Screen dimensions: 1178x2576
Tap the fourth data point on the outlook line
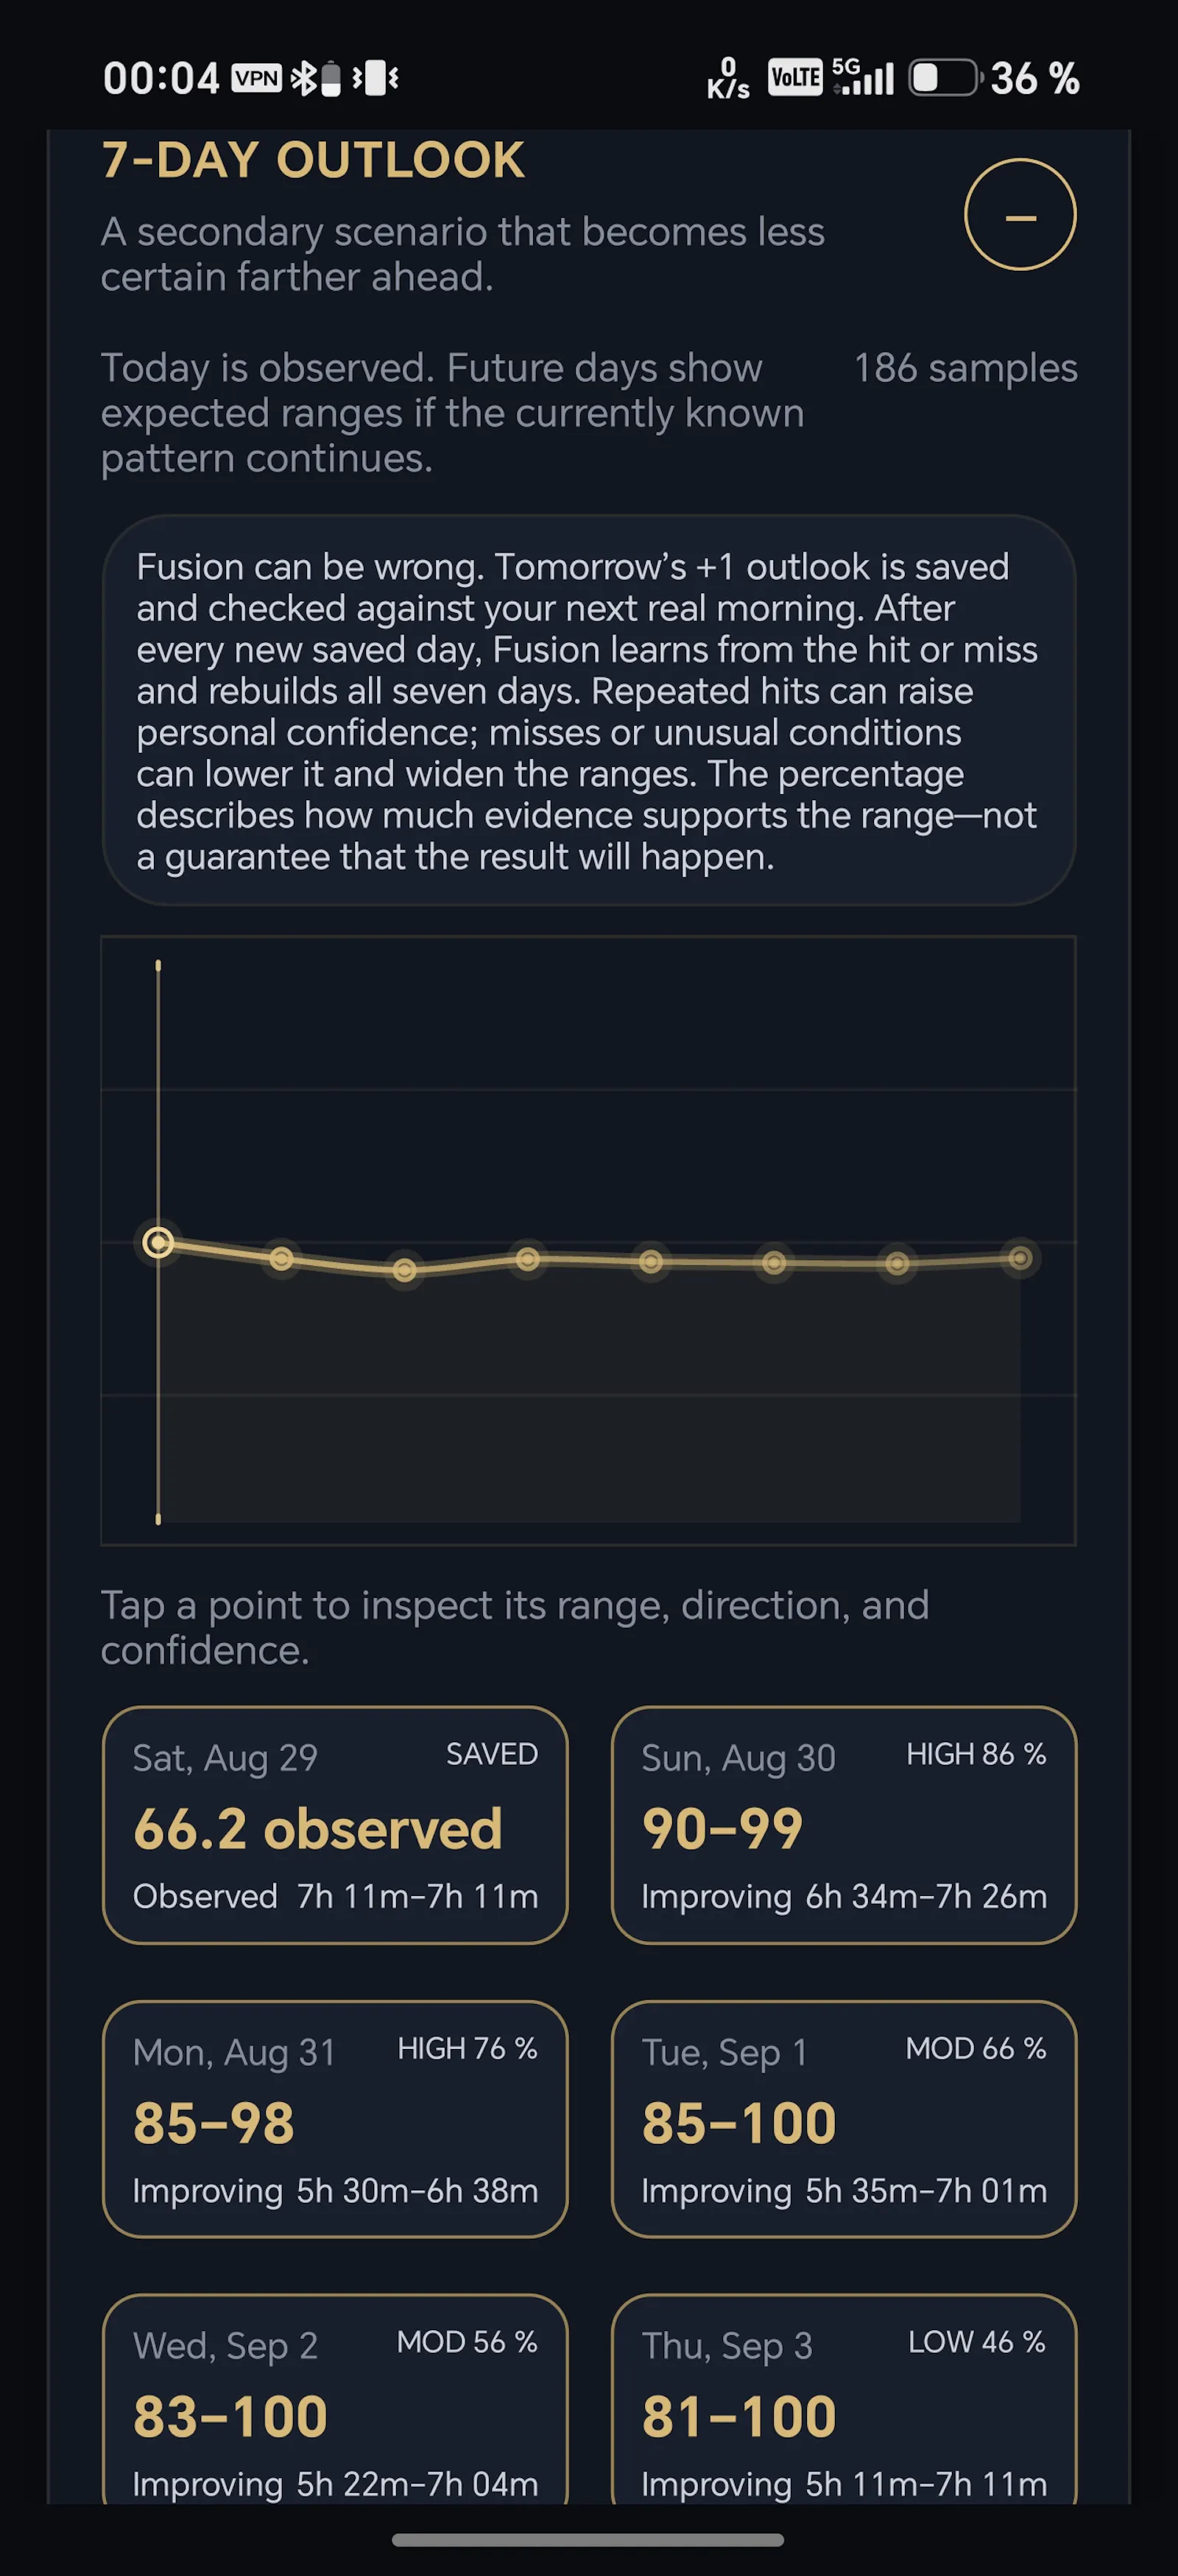(528, 1259)
